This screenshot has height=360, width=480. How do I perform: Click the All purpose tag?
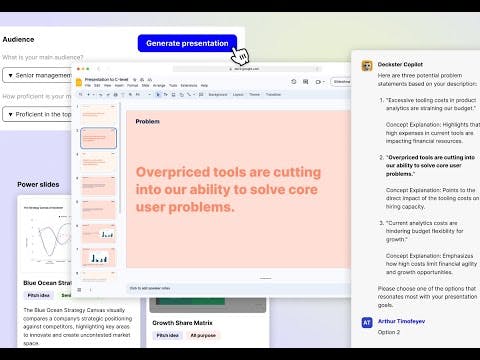203,335
